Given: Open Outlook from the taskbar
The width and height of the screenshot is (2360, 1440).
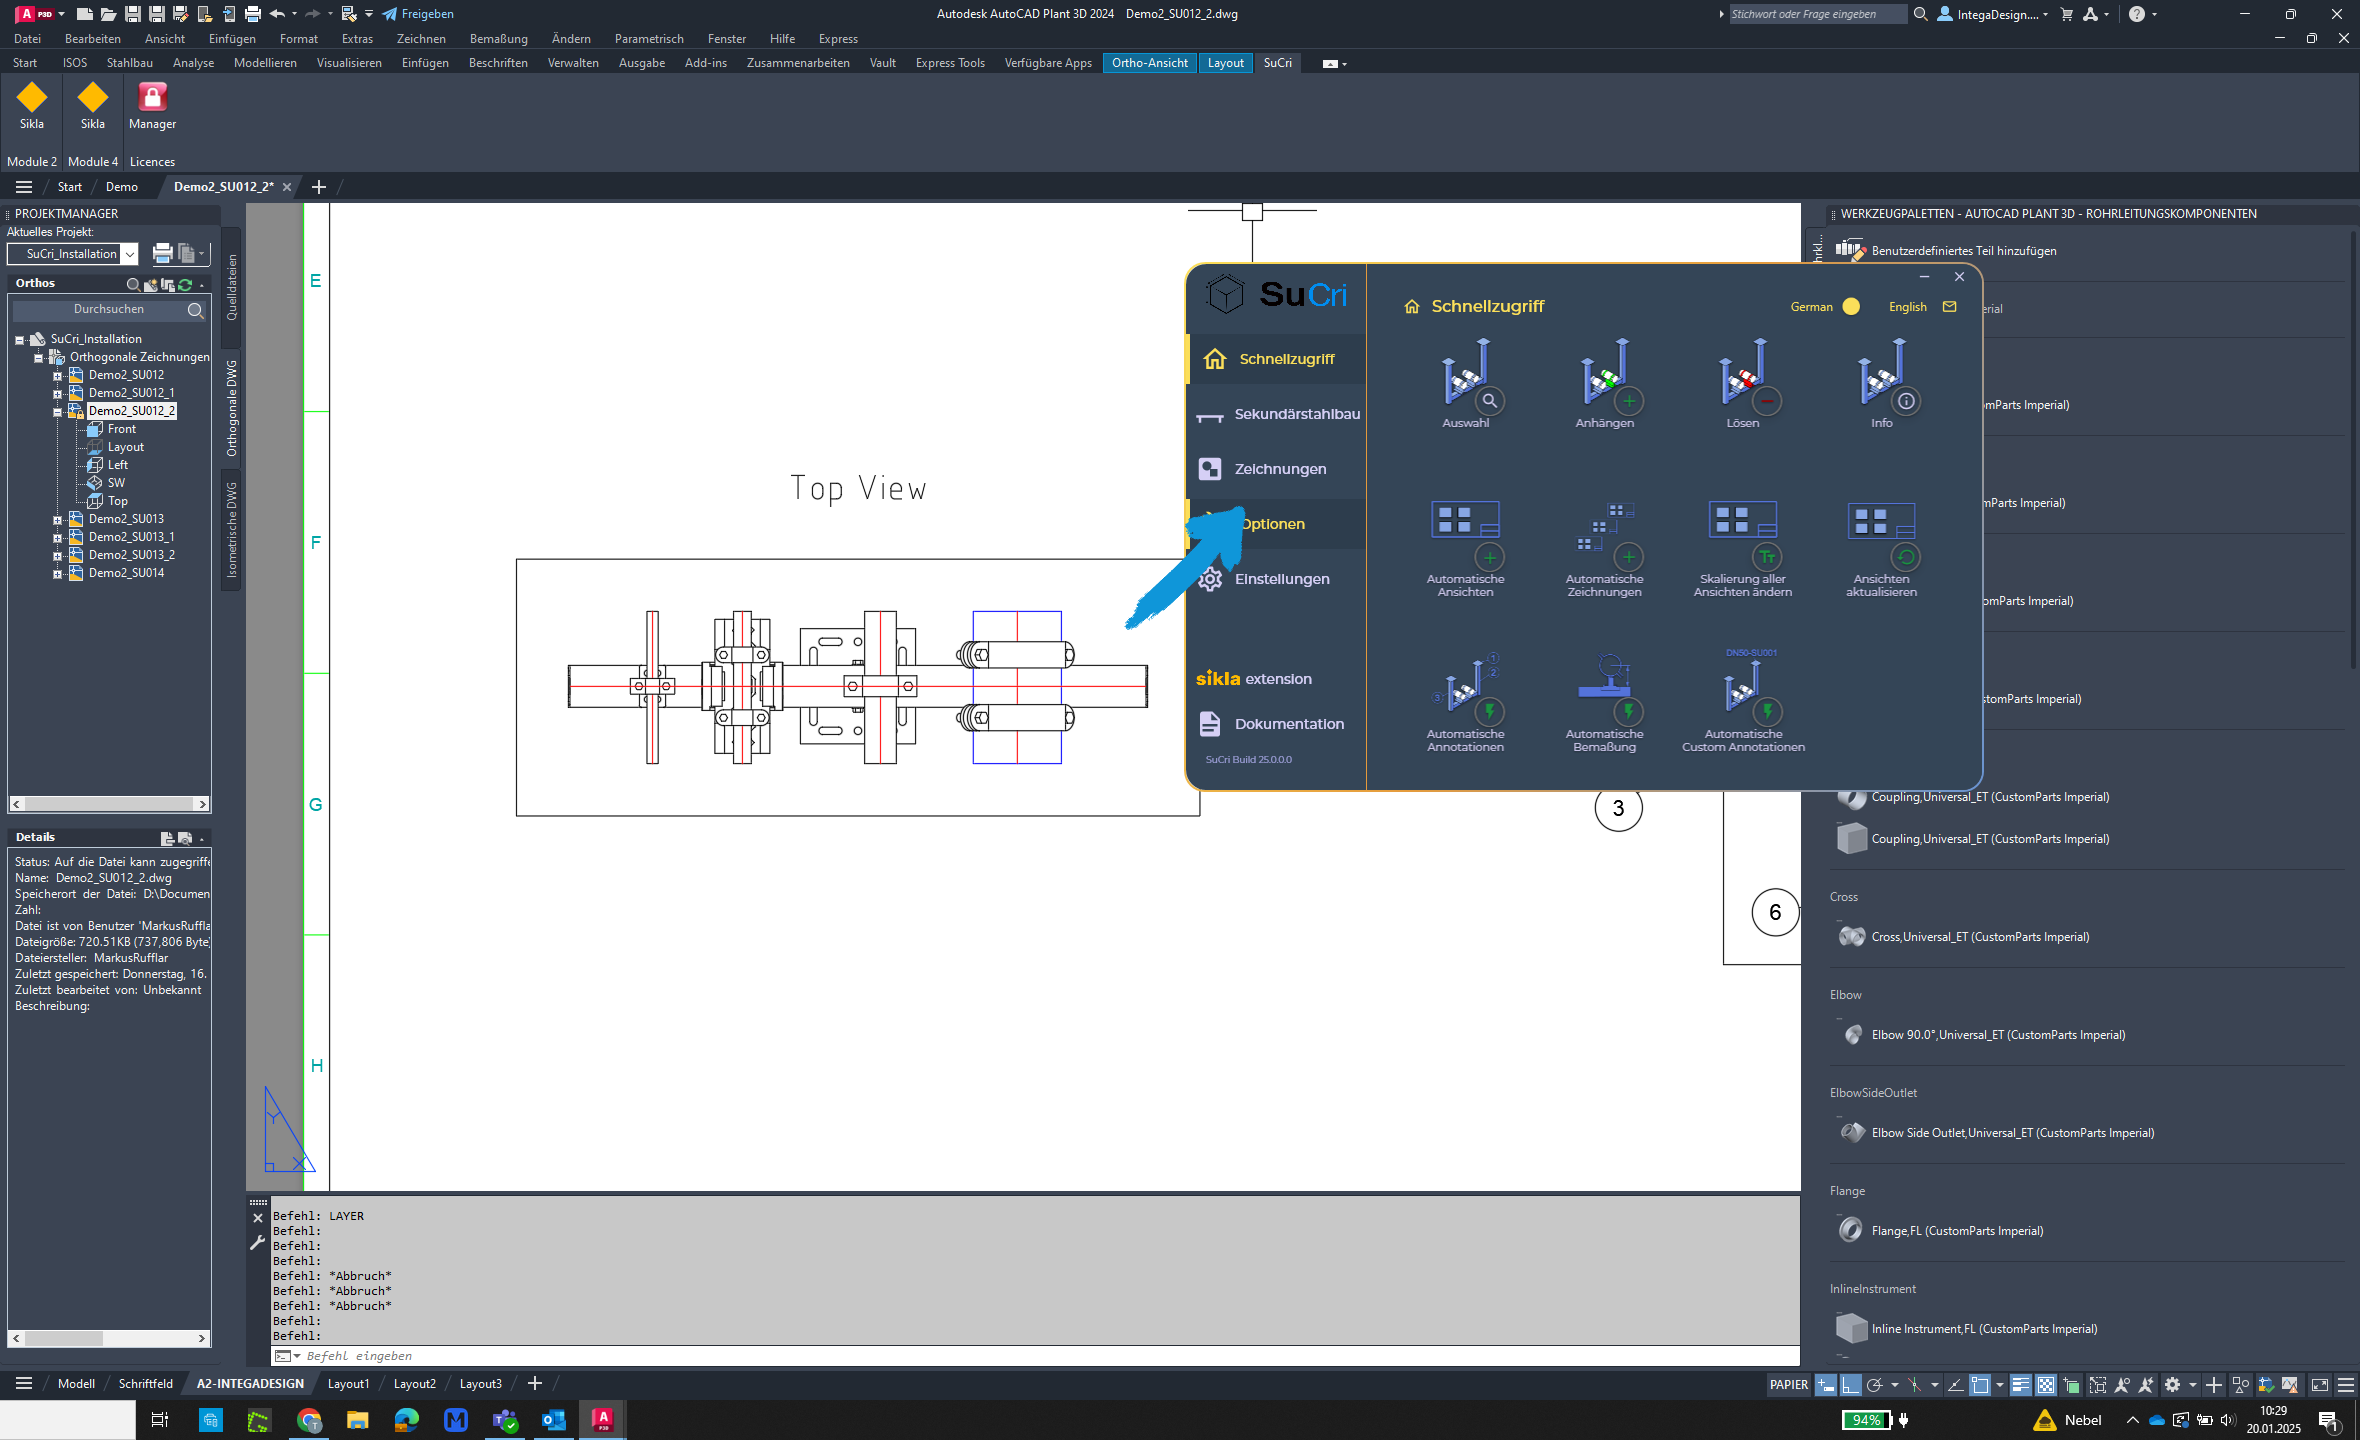Looking at the screenshot, I should (x=553, y=1420).
